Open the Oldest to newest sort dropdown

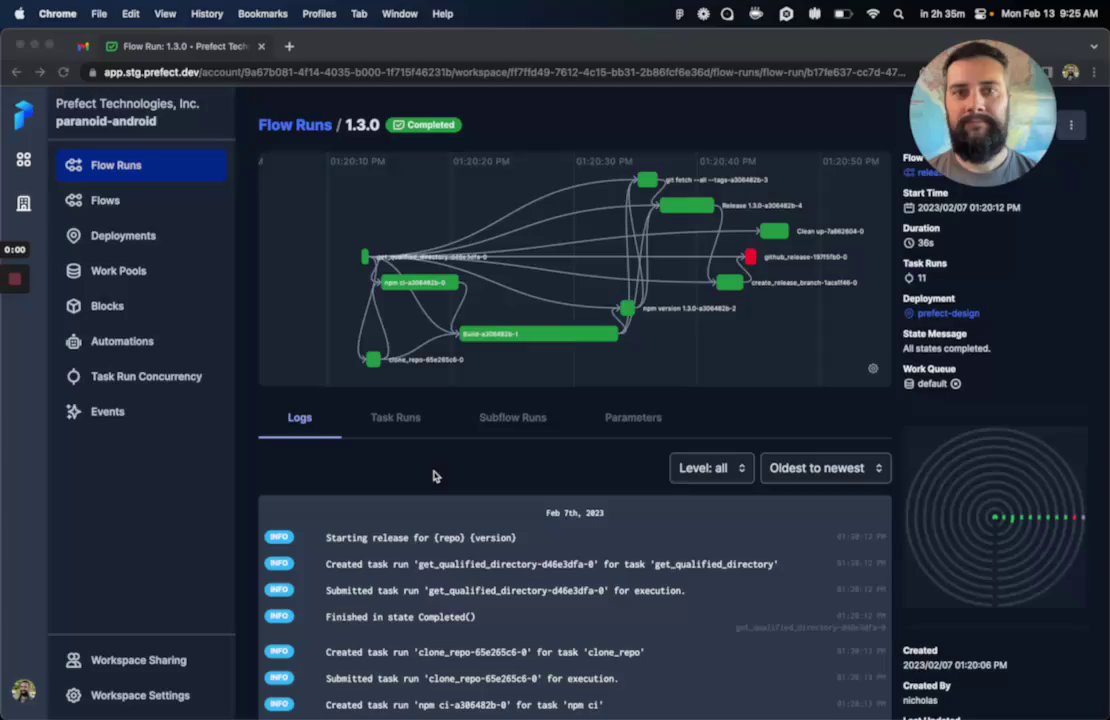point(825,468)
